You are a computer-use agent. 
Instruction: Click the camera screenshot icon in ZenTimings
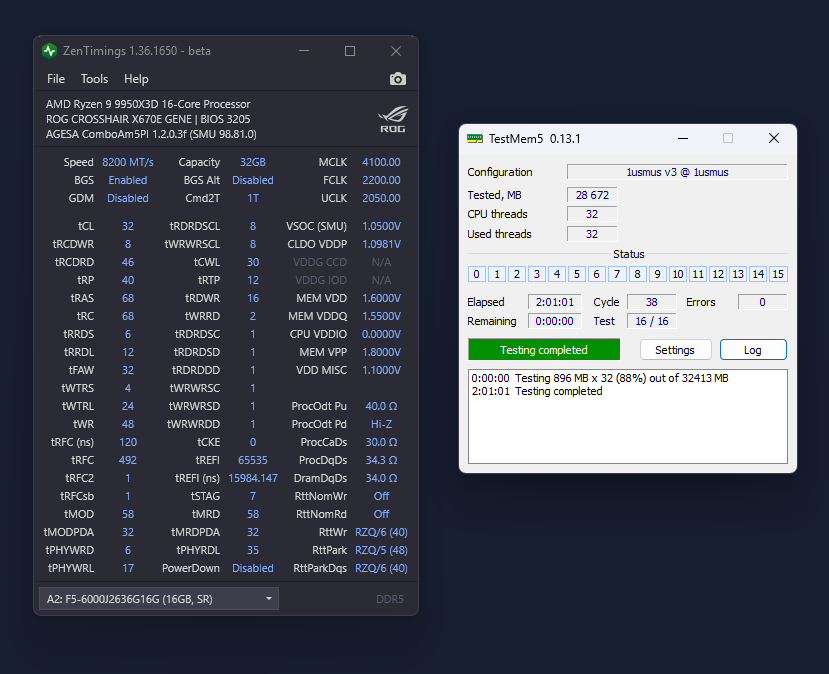point(398,79)
